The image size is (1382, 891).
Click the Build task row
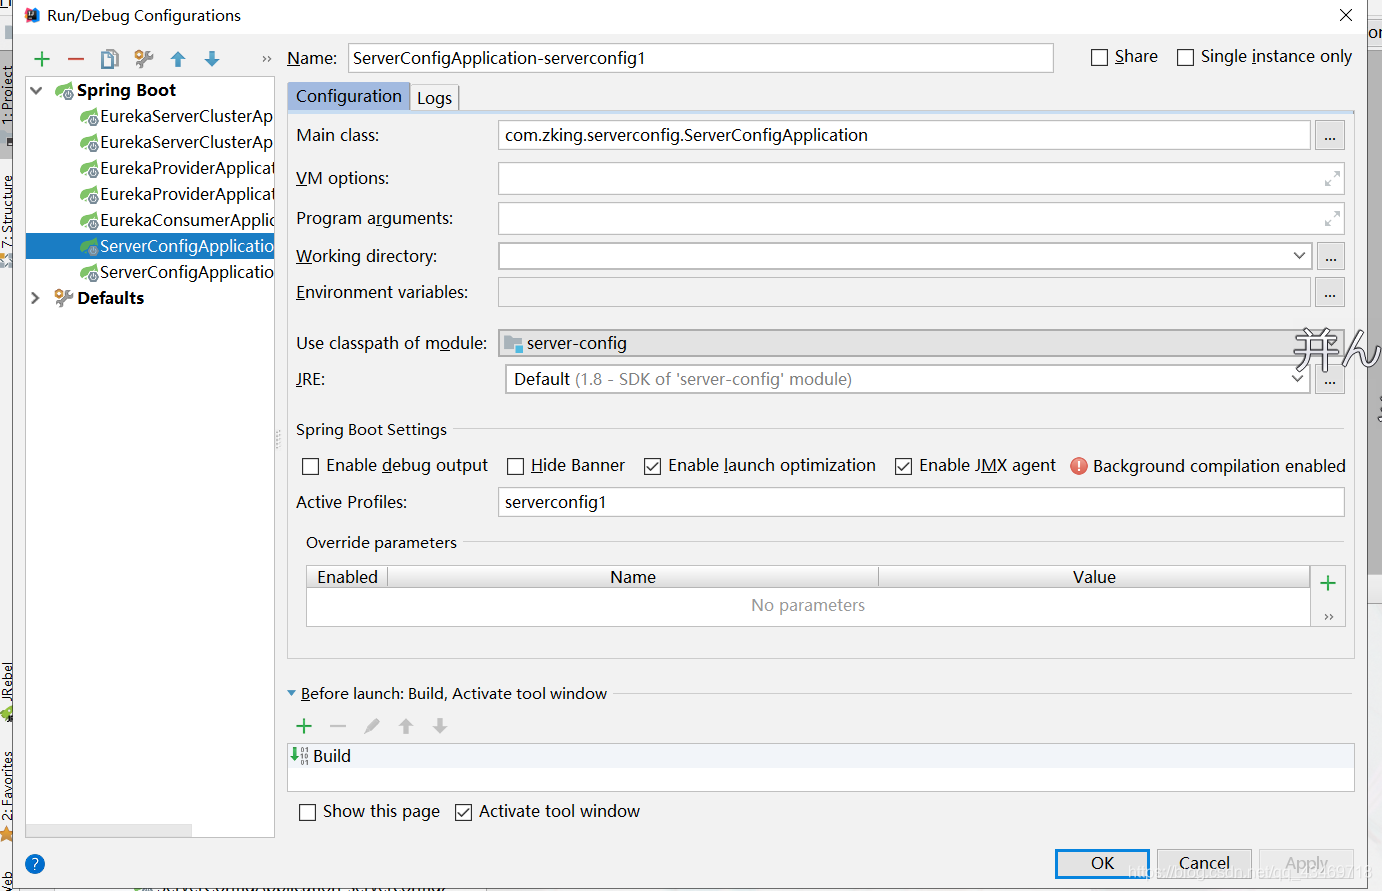(820, 756)
